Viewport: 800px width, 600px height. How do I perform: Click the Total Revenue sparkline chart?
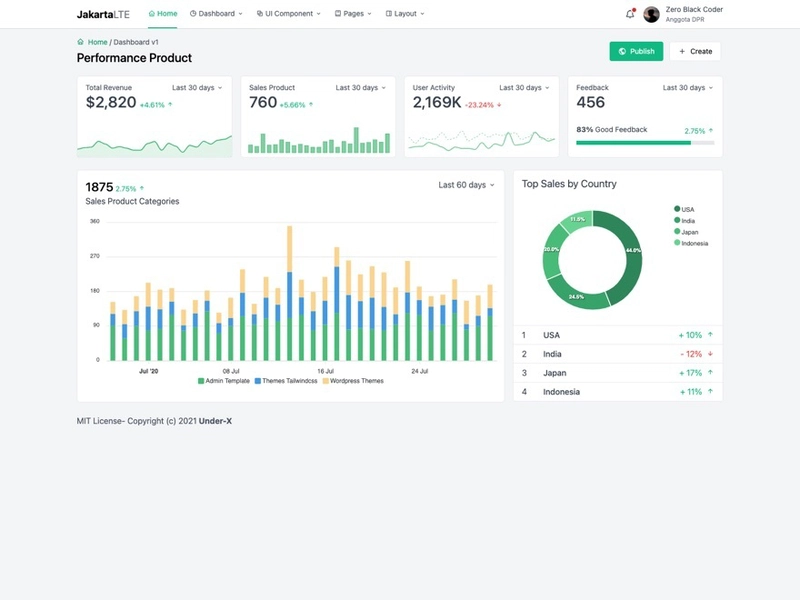[155, 145]
